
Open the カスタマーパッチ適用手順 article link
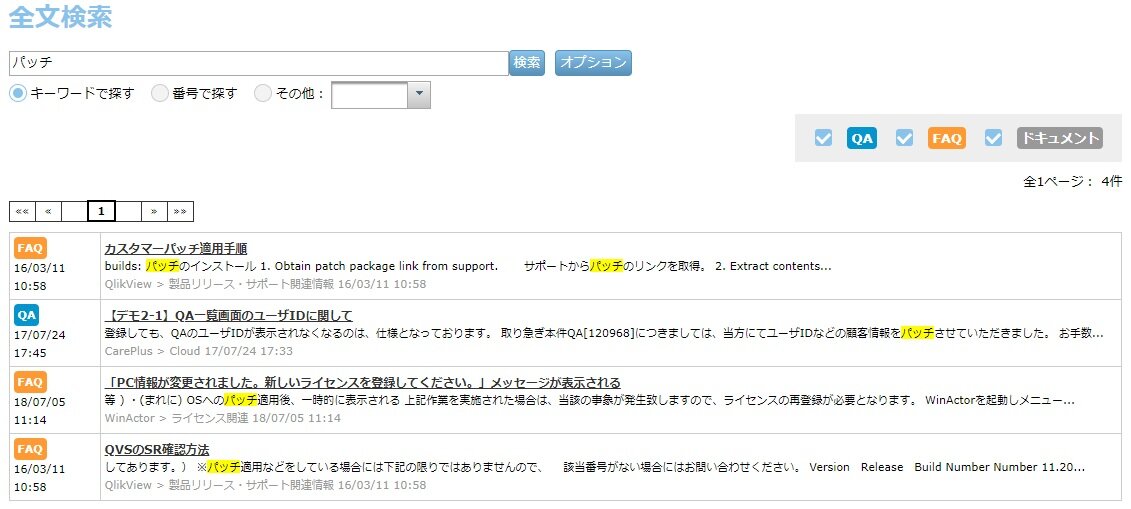tap(175, 248)
